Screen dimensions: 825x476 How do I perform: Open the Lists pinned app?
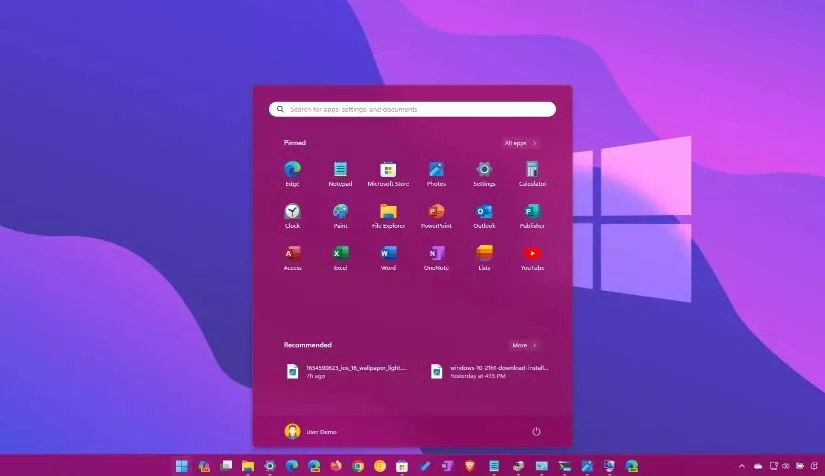point(484,258)
